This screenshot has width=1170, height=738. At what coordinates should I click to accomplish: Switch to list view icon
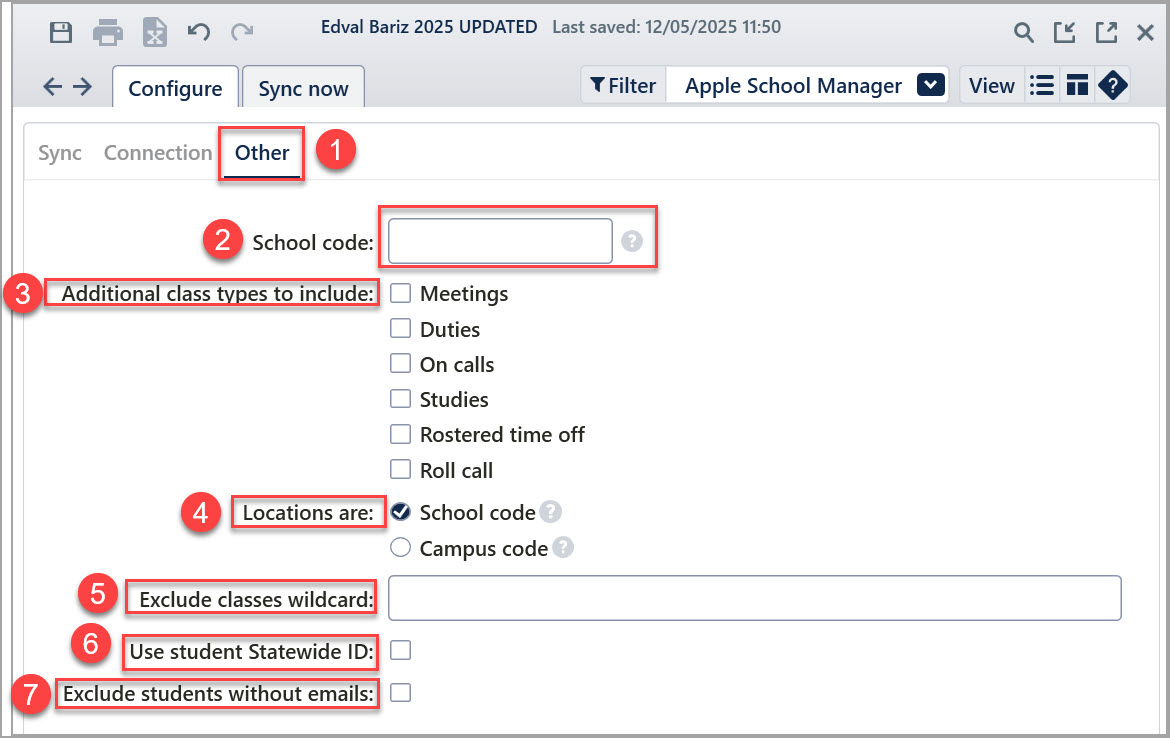(1042, 85)
